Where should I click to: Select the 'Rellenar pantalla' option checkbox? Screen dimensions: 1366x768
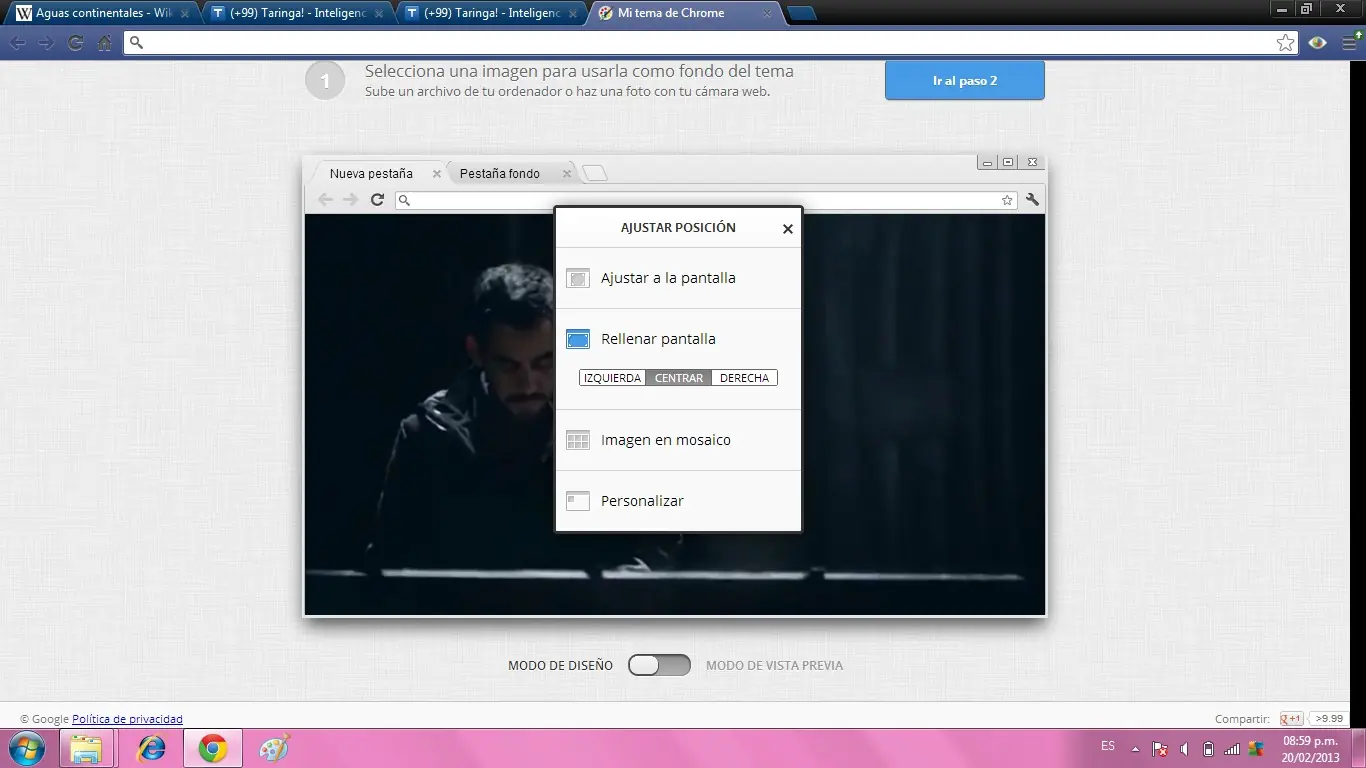[x=578, y=339]
